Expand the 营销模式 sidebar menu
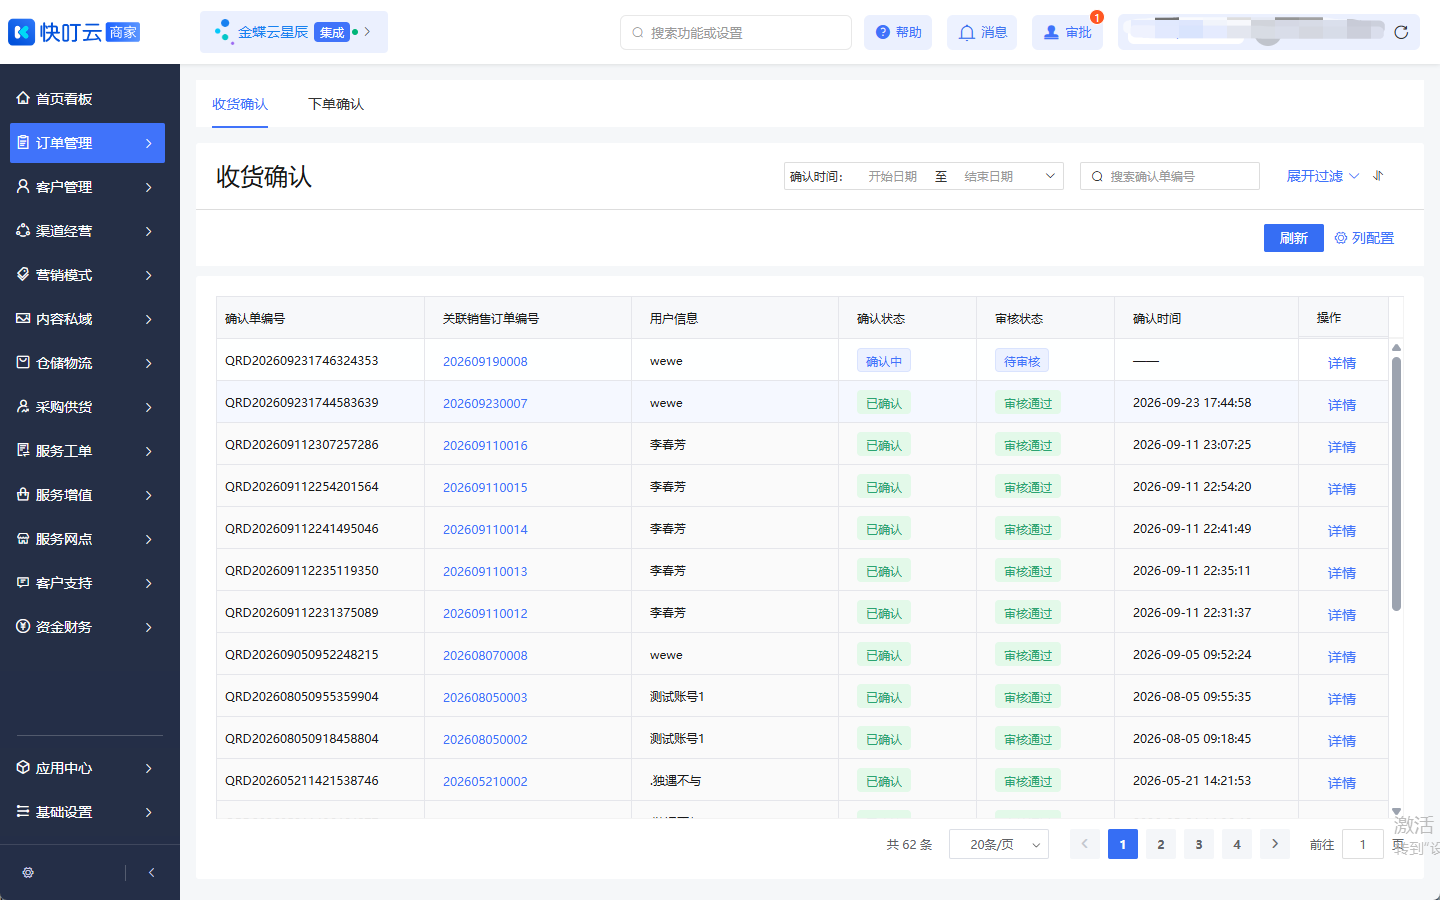The width and height of the screenshot is (1440, 900). pyautogui.click(x=87, y=275)
